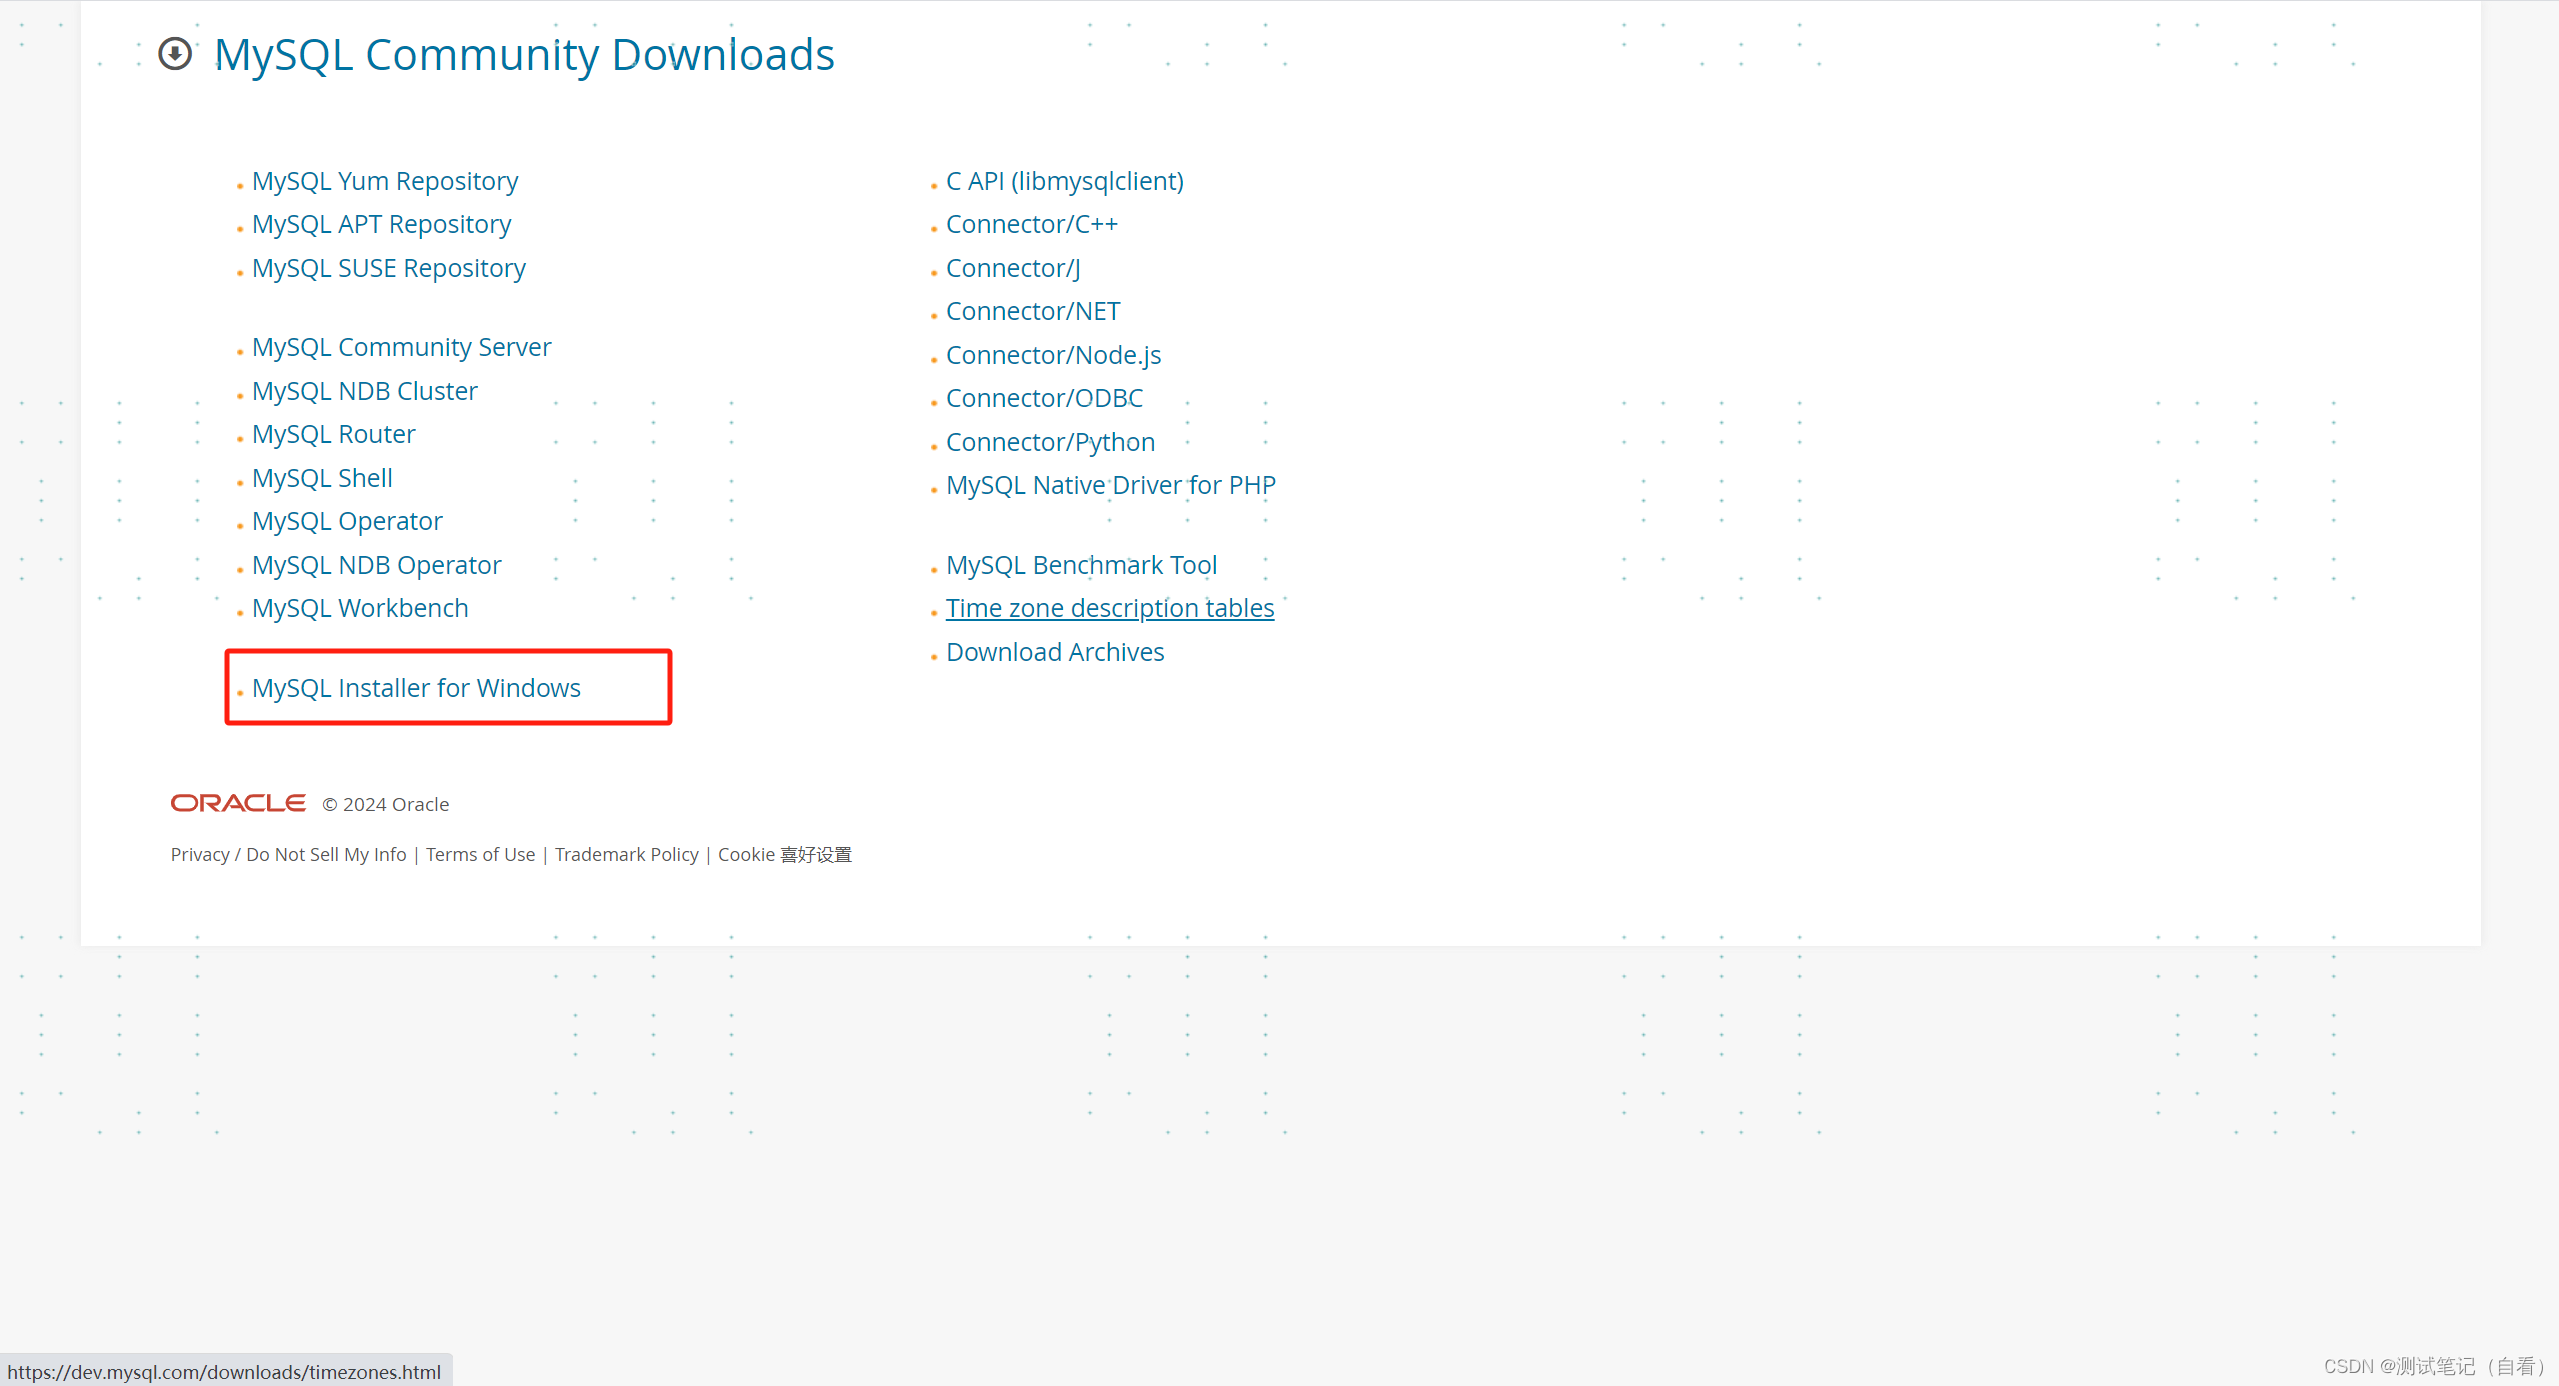
Task: Navigate to MySQL Workbench download
Action: [x=360, y=608]
